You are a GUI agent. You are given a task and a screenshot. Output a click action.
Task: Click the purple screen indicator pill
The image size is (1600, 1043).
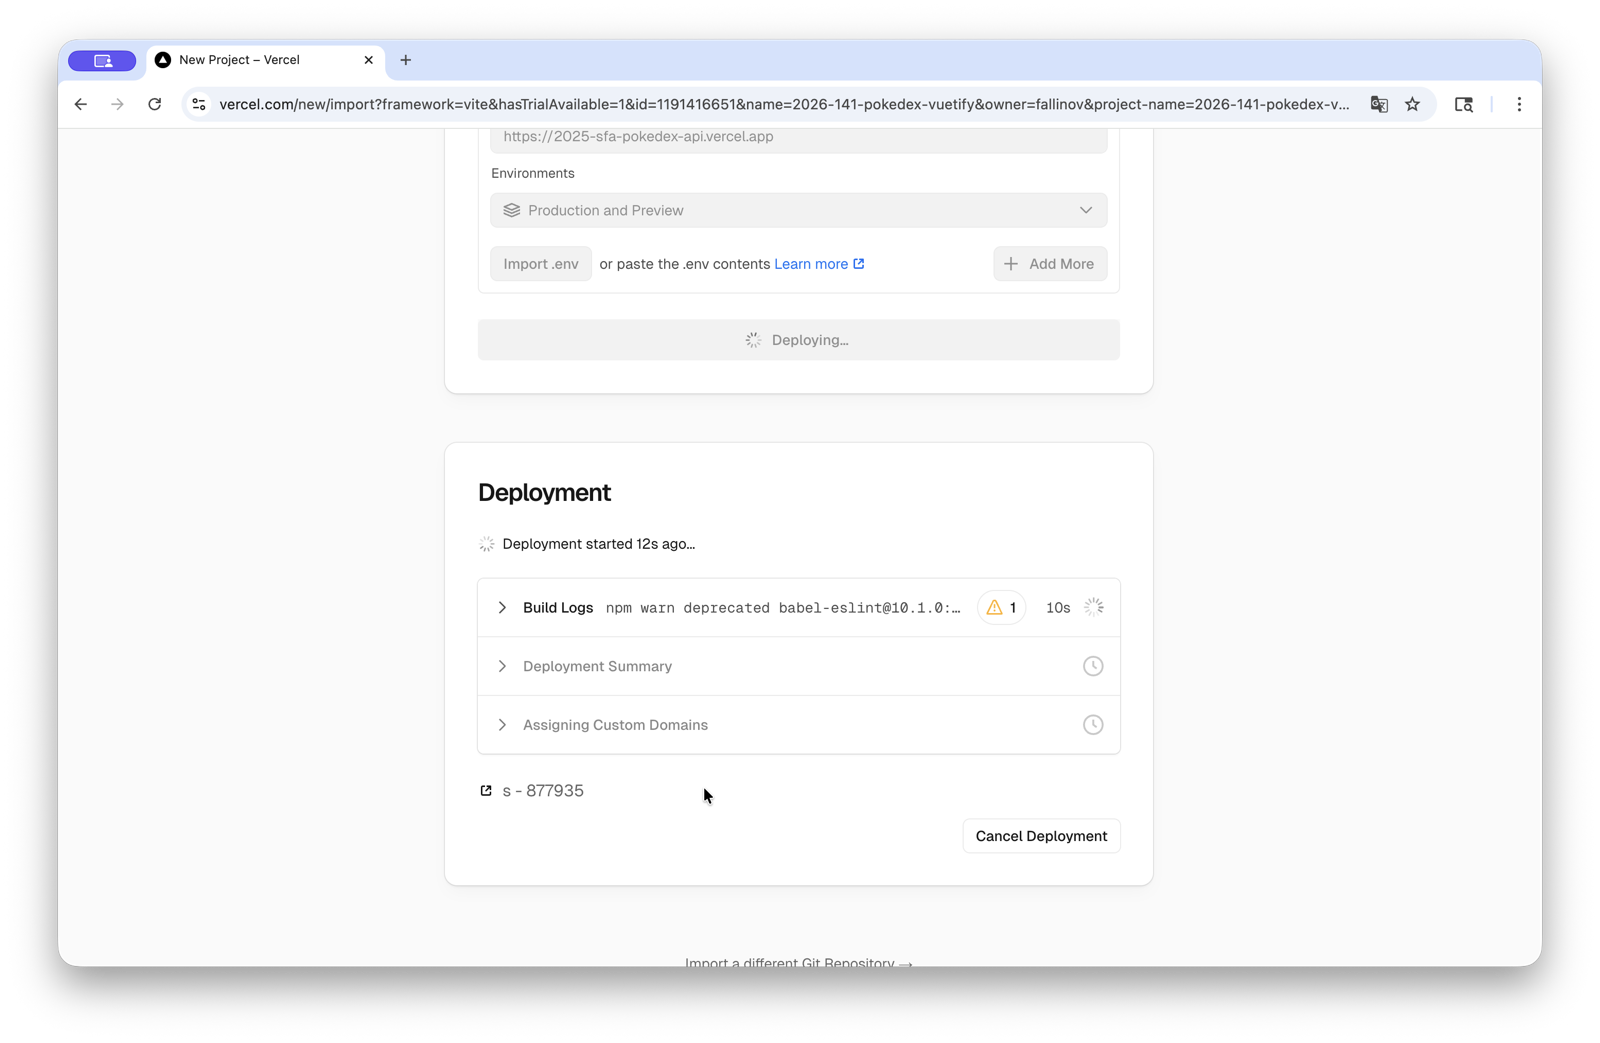(x=101, y=60)
